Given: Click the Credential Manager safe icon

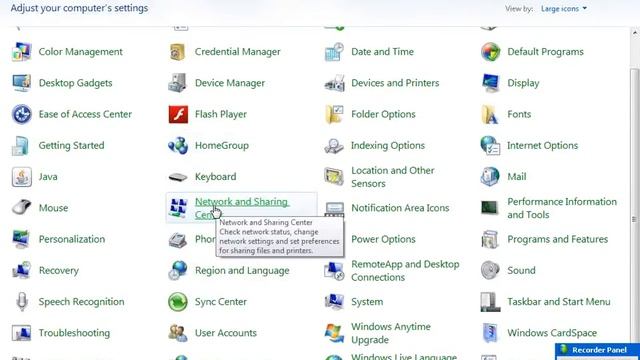Looking at the screenshot, I should coord(178,52).
